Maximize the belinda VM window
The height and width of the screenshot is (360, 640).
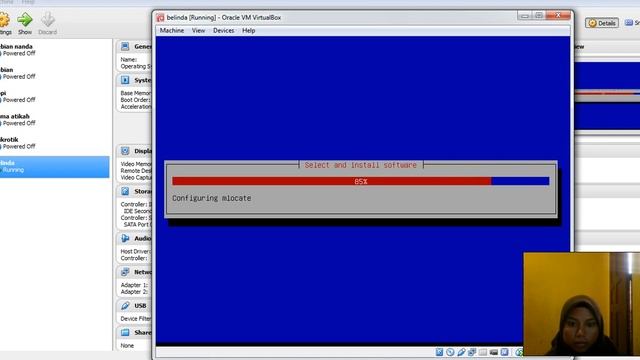pyautogui.click(x=538, y=16)
